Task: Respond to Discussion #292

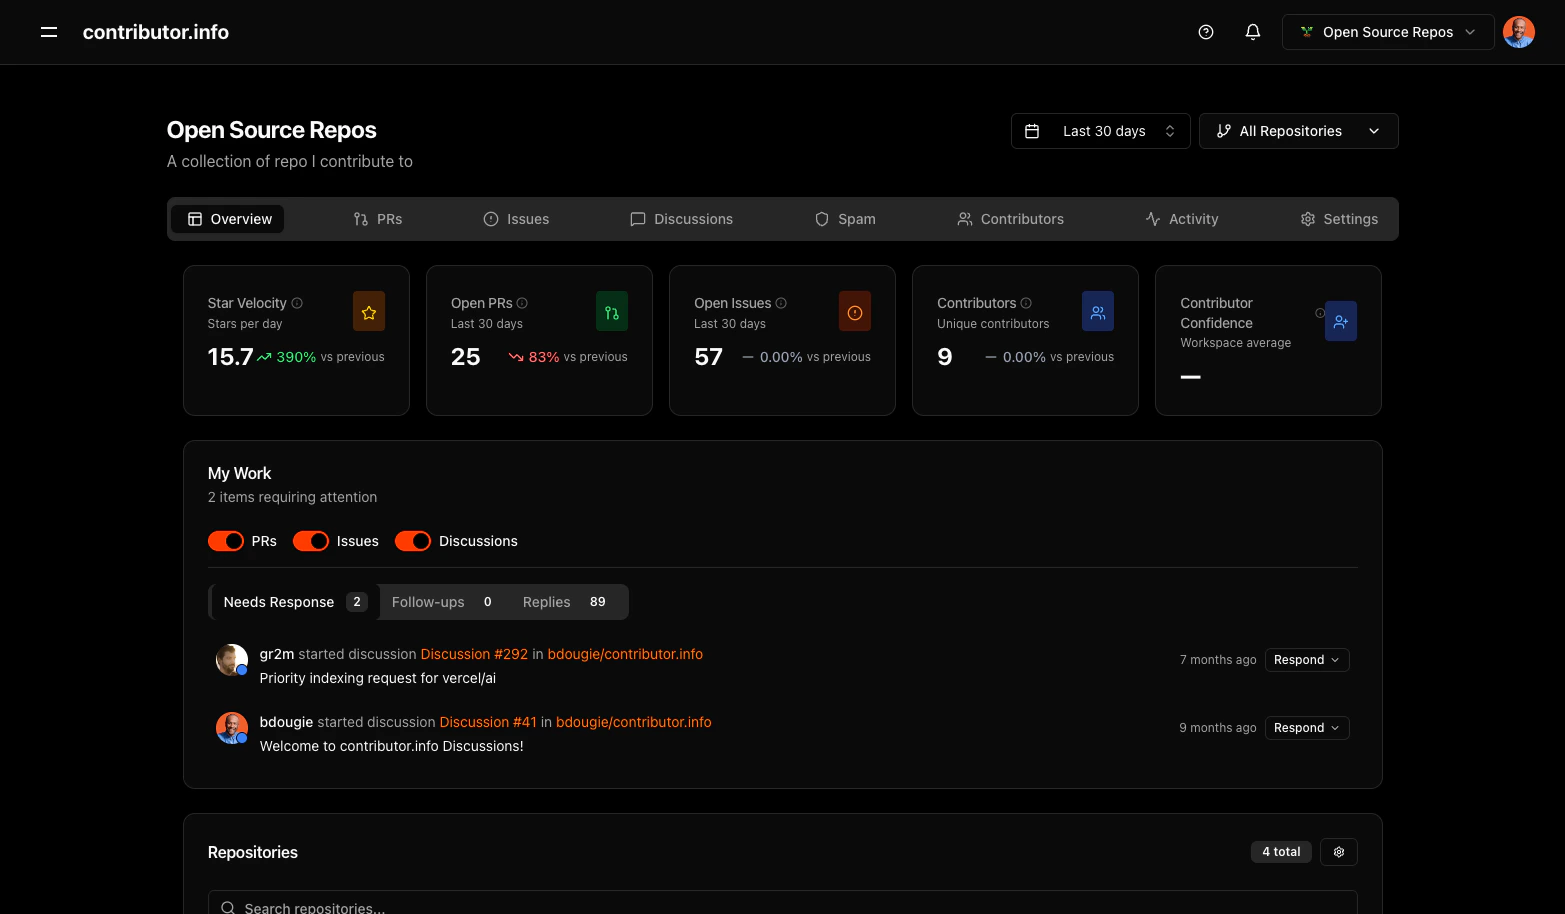Action: tap(1306, 659)
